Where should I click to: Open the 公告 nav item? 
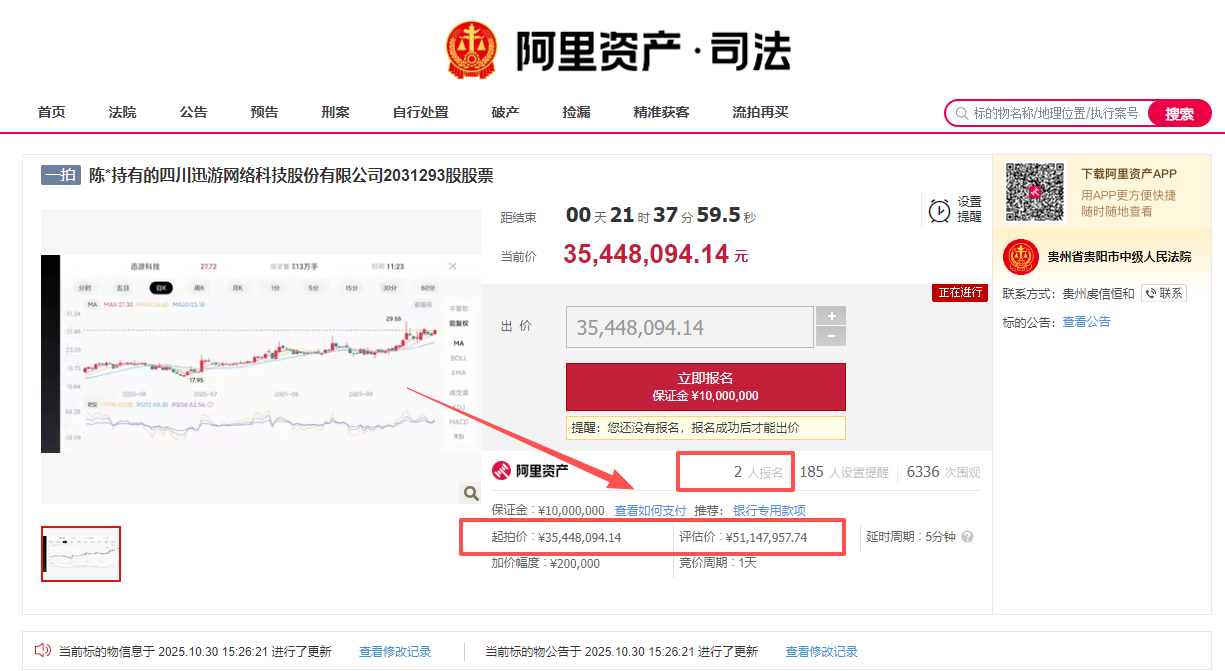click(194, 112)
